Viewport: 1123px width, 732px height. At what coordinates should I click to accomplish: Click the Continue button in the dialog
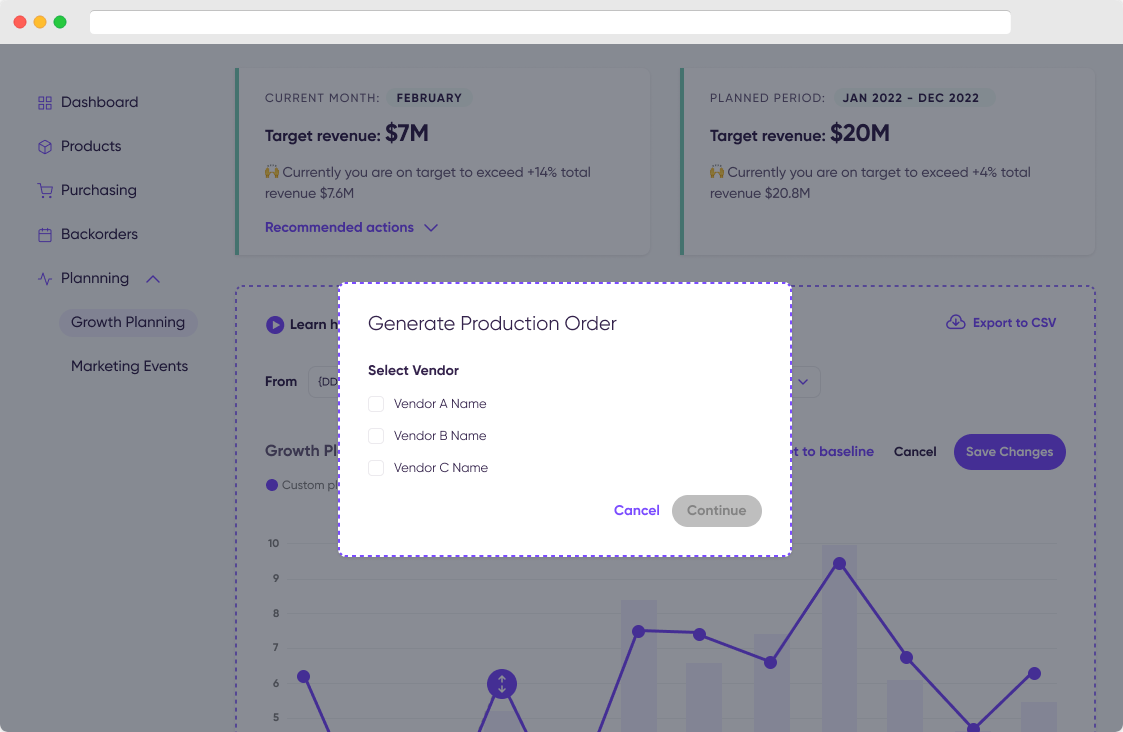[716, 511]
